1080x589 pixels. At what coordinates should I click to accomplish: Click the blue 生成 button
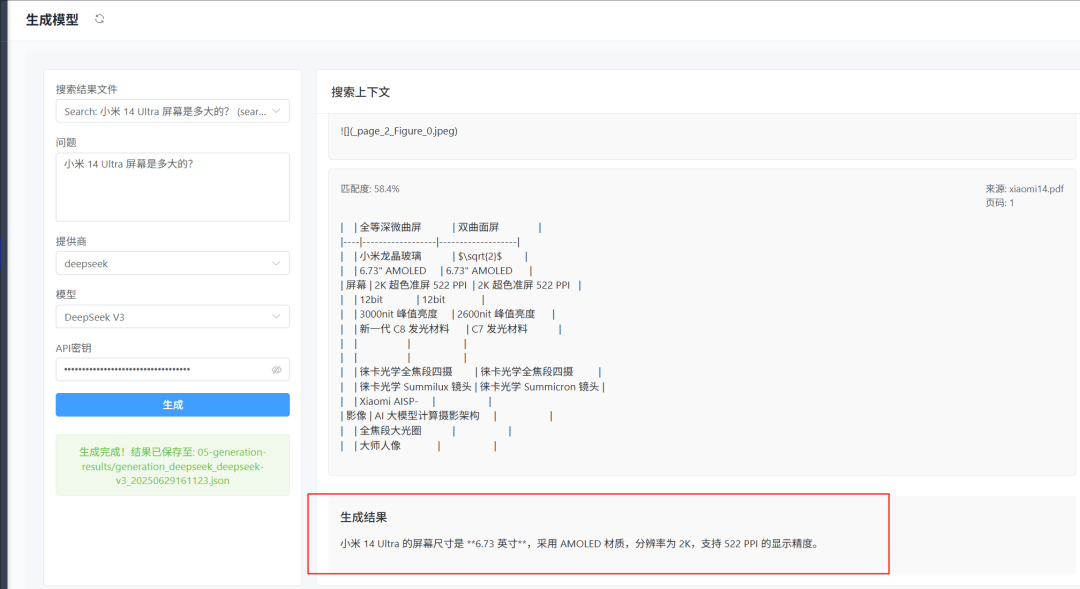tap(172, 405)
